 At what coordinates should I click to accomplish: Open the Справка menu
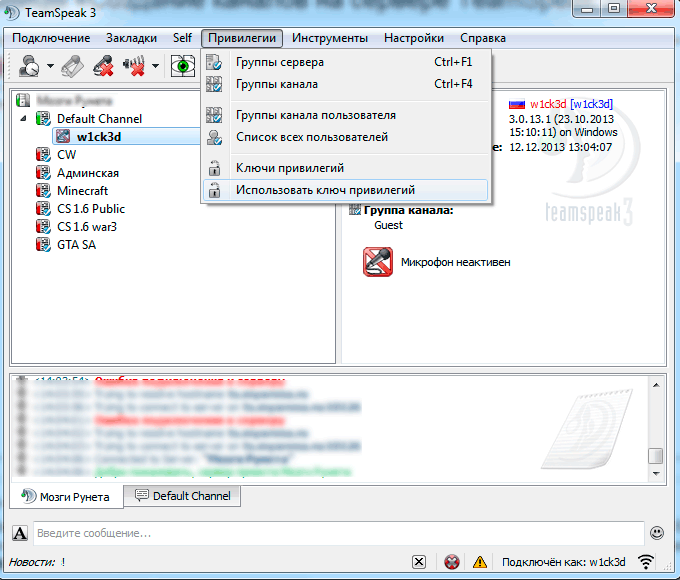coord(483,38)
